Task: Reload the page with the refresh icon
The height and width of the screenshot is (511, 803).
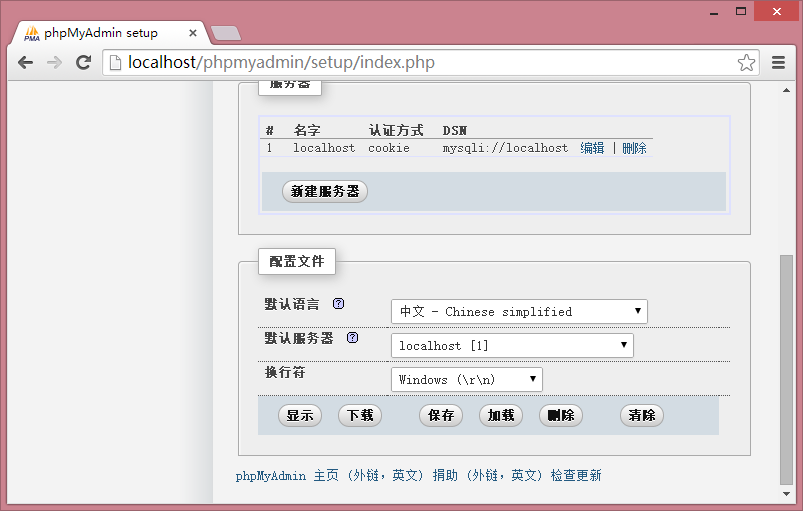Action: click(83, 62)
